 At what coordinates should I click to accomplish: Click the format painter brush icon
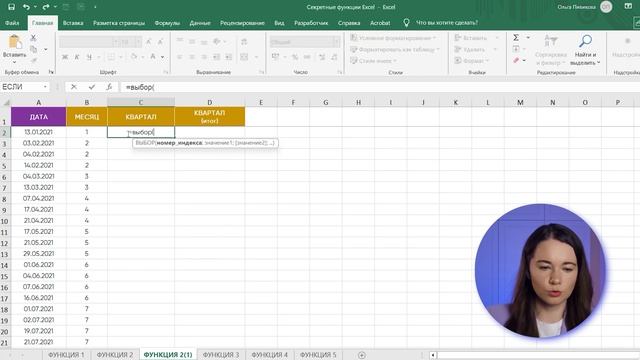tap(33, 60)
